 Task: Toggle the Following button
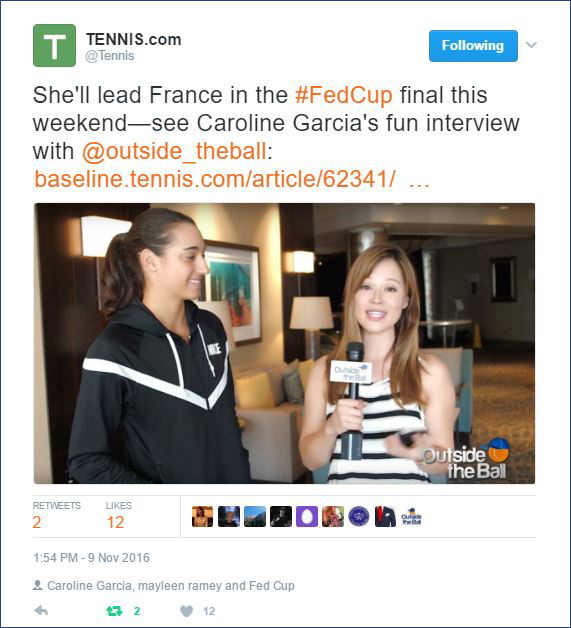pyautogui.click(x=473, y=46)
